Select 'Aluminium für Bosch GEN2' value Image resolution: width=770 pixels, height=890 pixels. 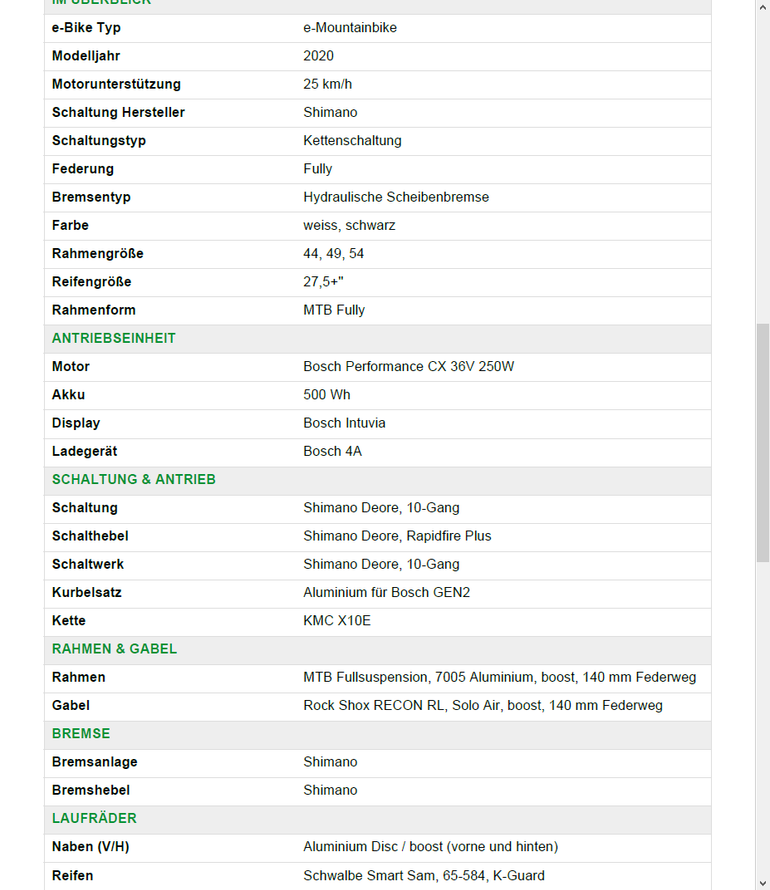386,593
